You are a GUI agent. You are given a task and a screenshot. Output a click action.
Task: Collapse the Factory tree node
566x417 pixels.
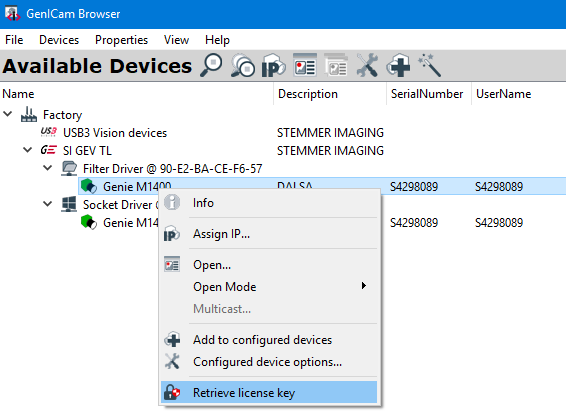(x=8, y=114)
